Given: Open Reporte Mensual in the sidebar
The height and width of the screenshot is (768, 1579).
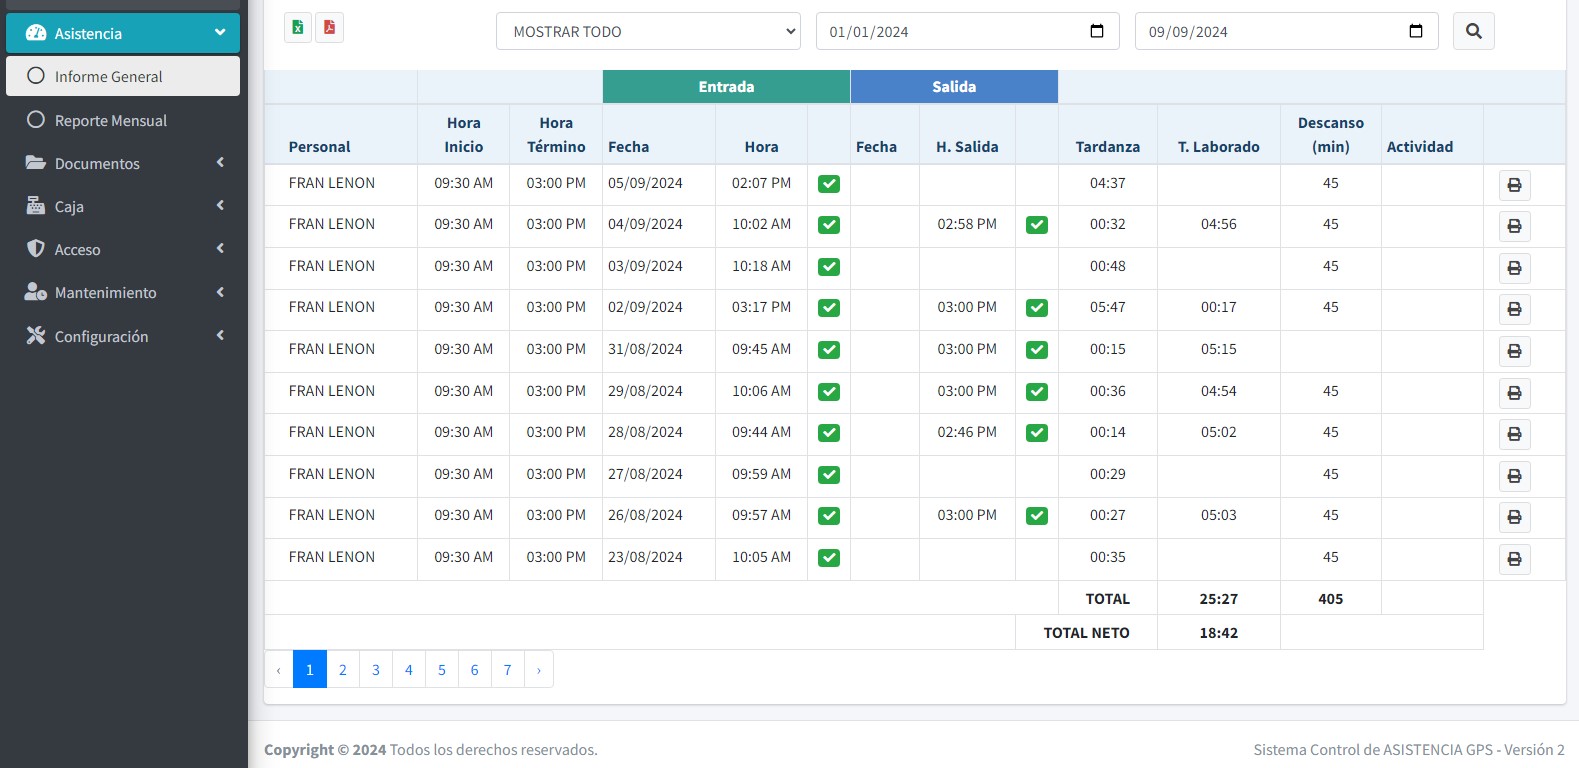Looking at the screenshot, I should [110, 120].
